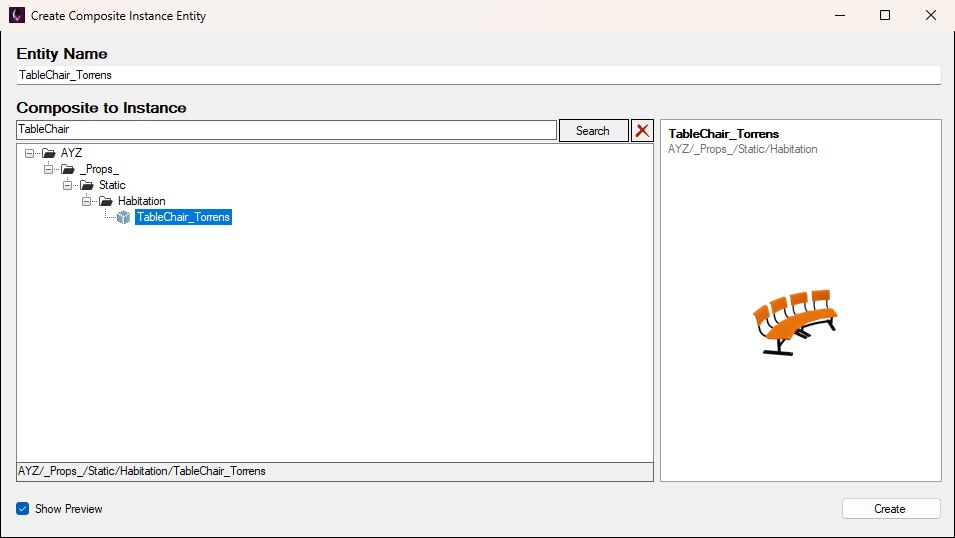Click the Habitation folder icon
This screenshot has height=538, width=955.
click(105, 201)
